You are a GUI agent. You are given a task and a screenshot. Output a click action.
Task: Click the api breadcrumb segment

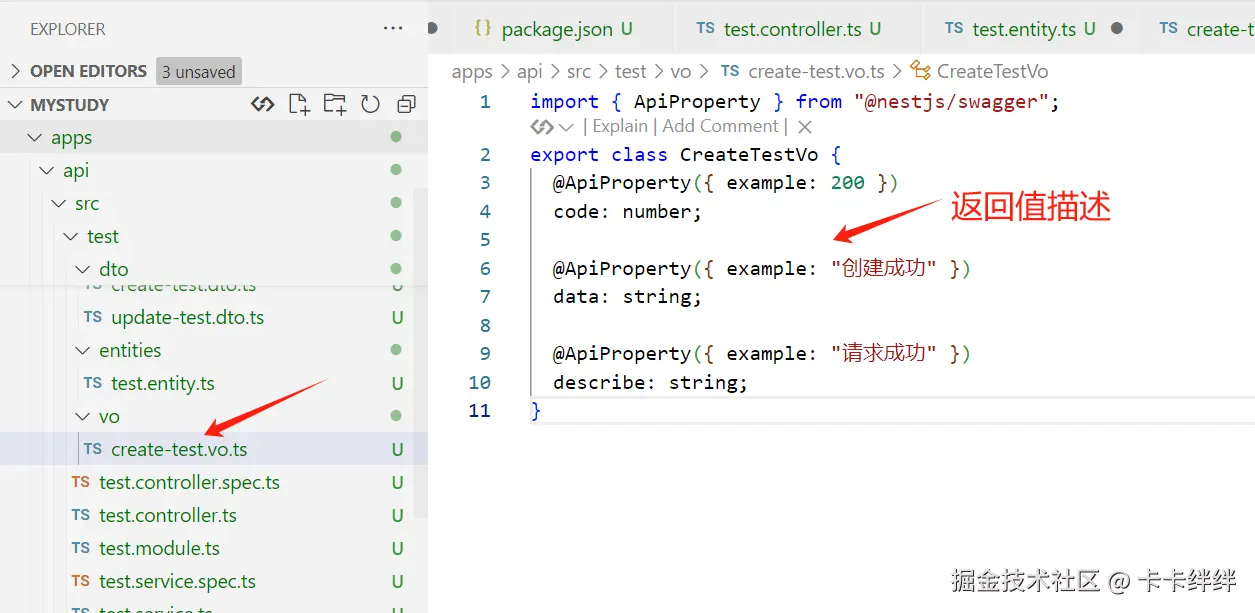pyautogui.click(x=530, y=71)
